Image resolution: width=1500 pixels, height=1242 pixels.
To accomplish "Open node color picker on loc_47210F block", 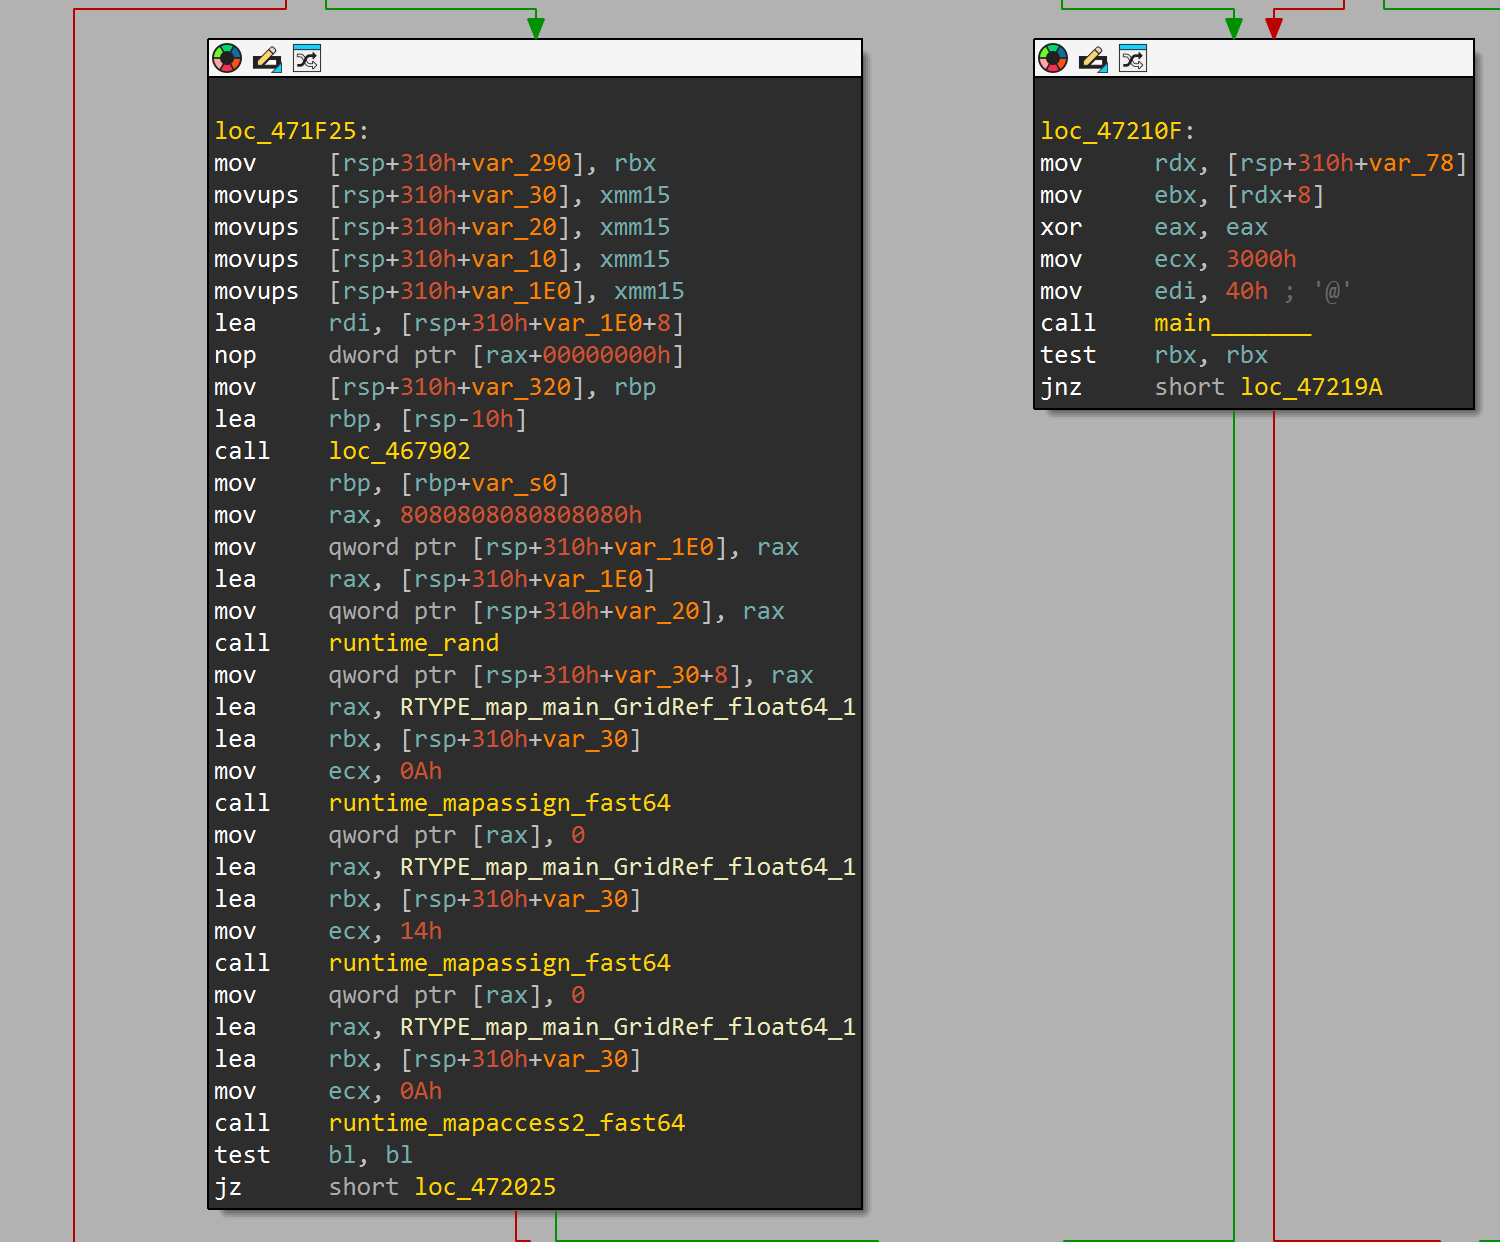I will click(x=1053, y=59).
